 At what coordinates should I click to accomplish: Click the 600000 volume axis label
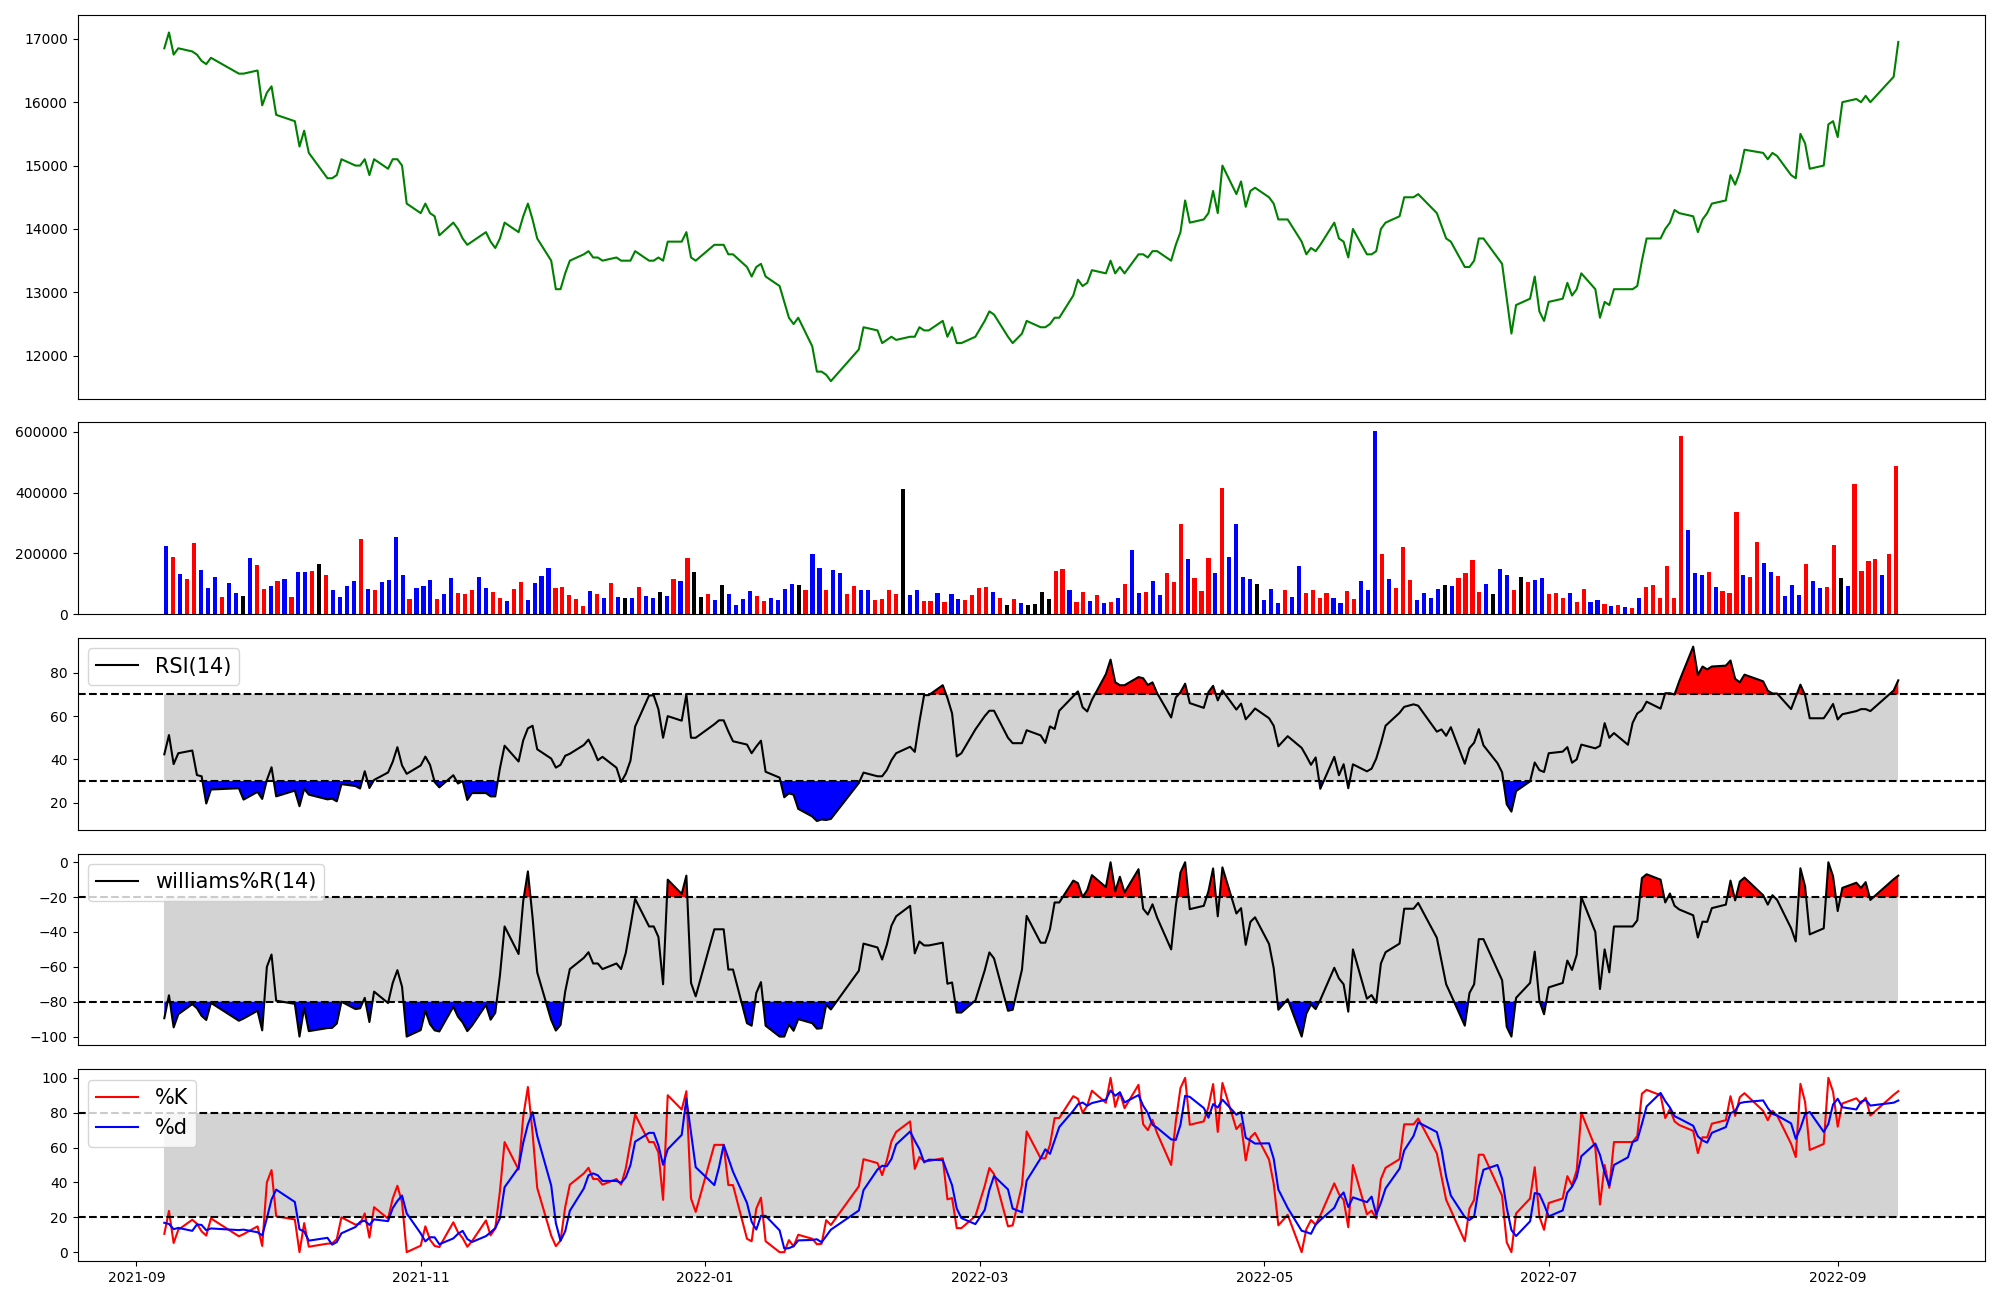[x=42, y=433]
